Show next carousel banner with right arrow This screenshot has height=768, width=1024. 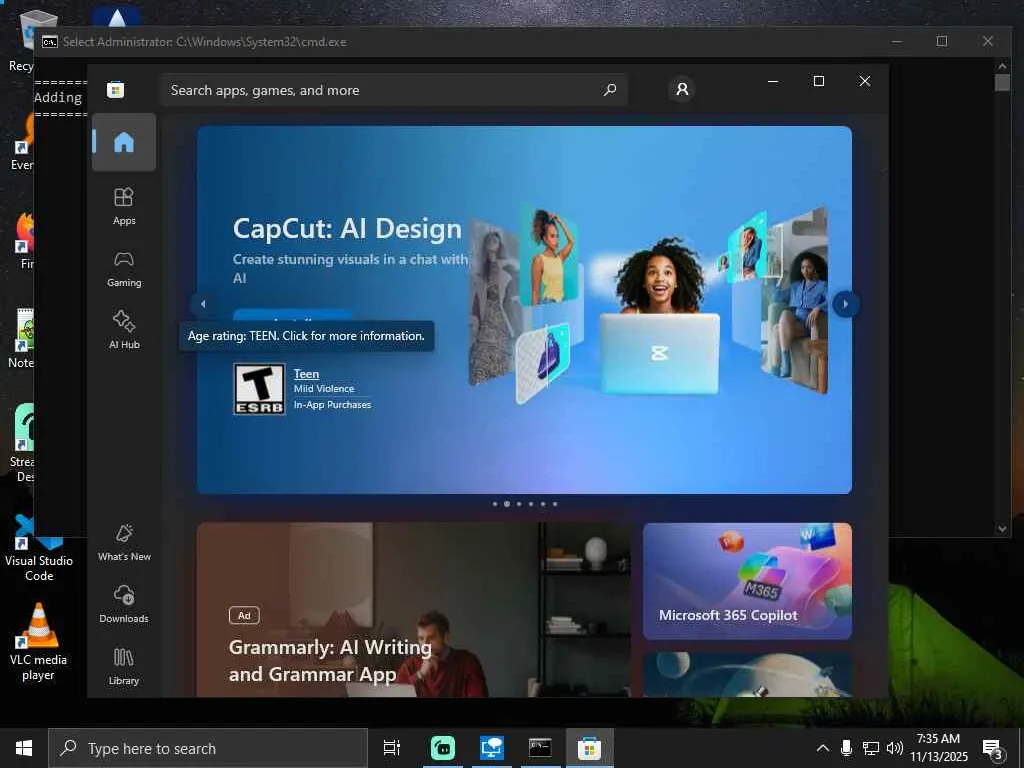click(x=845, y=304)
